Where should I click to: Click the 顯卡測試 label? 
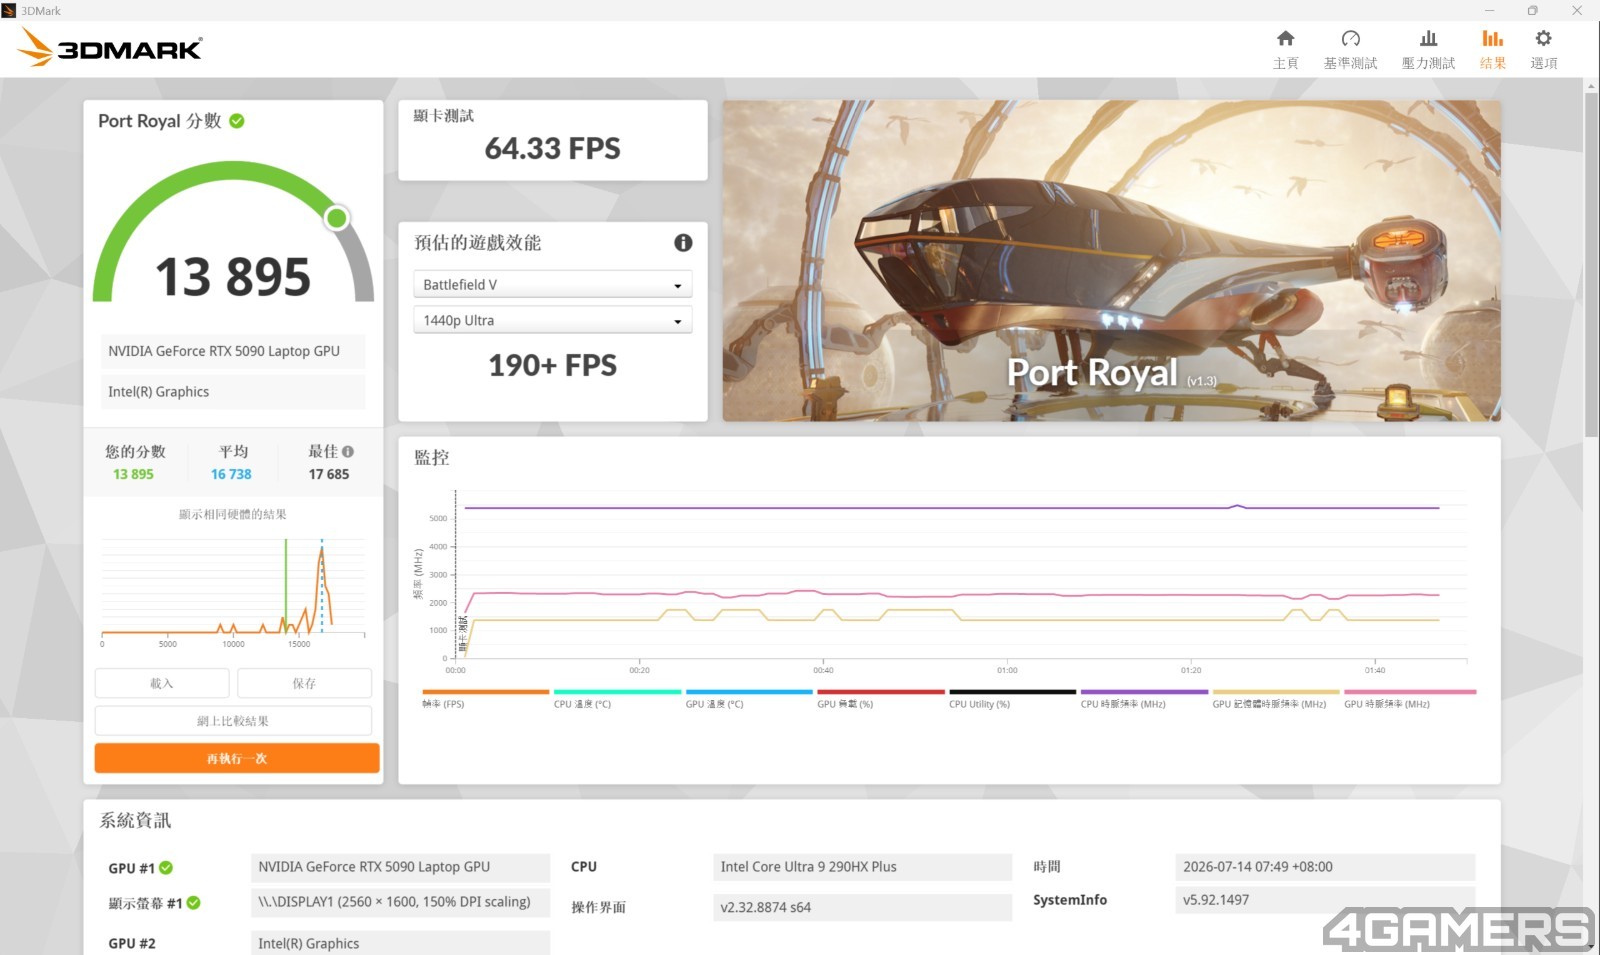click(x=444, y=116)
